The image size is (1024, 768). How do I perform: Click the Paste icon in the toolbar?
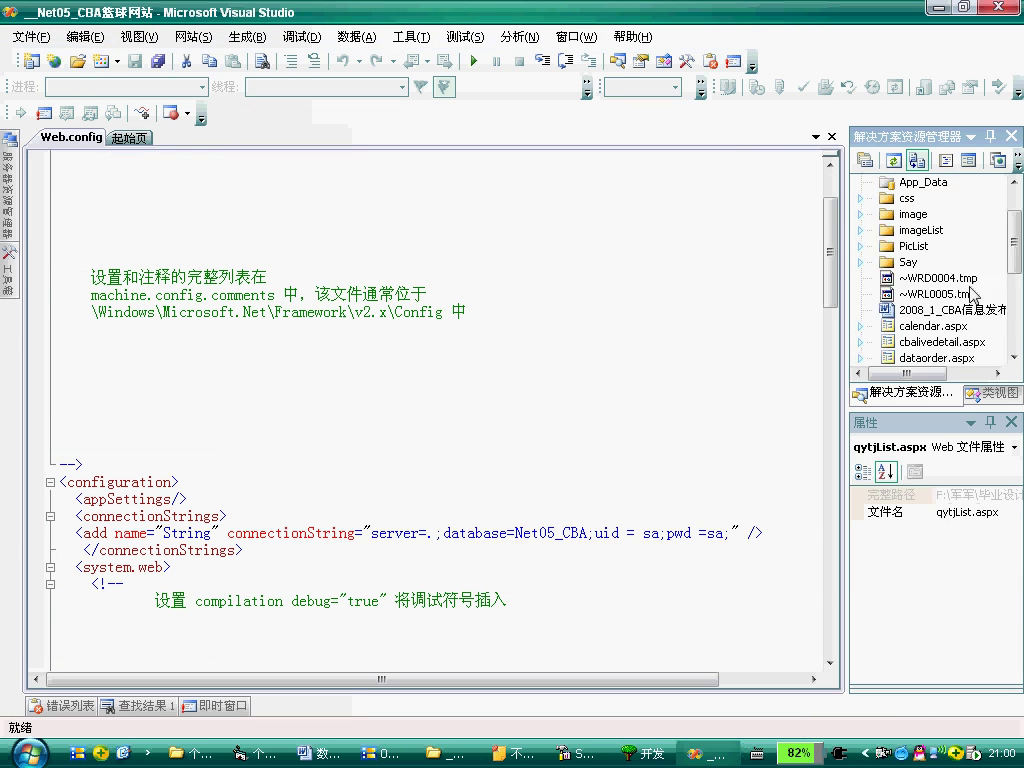click(x=233, y=61)
